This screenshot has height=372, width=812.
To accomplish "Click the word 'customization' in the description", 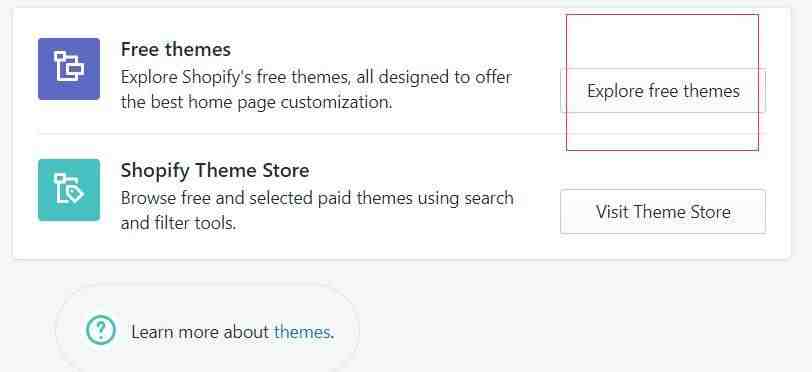I will click(x=334, y=102).
